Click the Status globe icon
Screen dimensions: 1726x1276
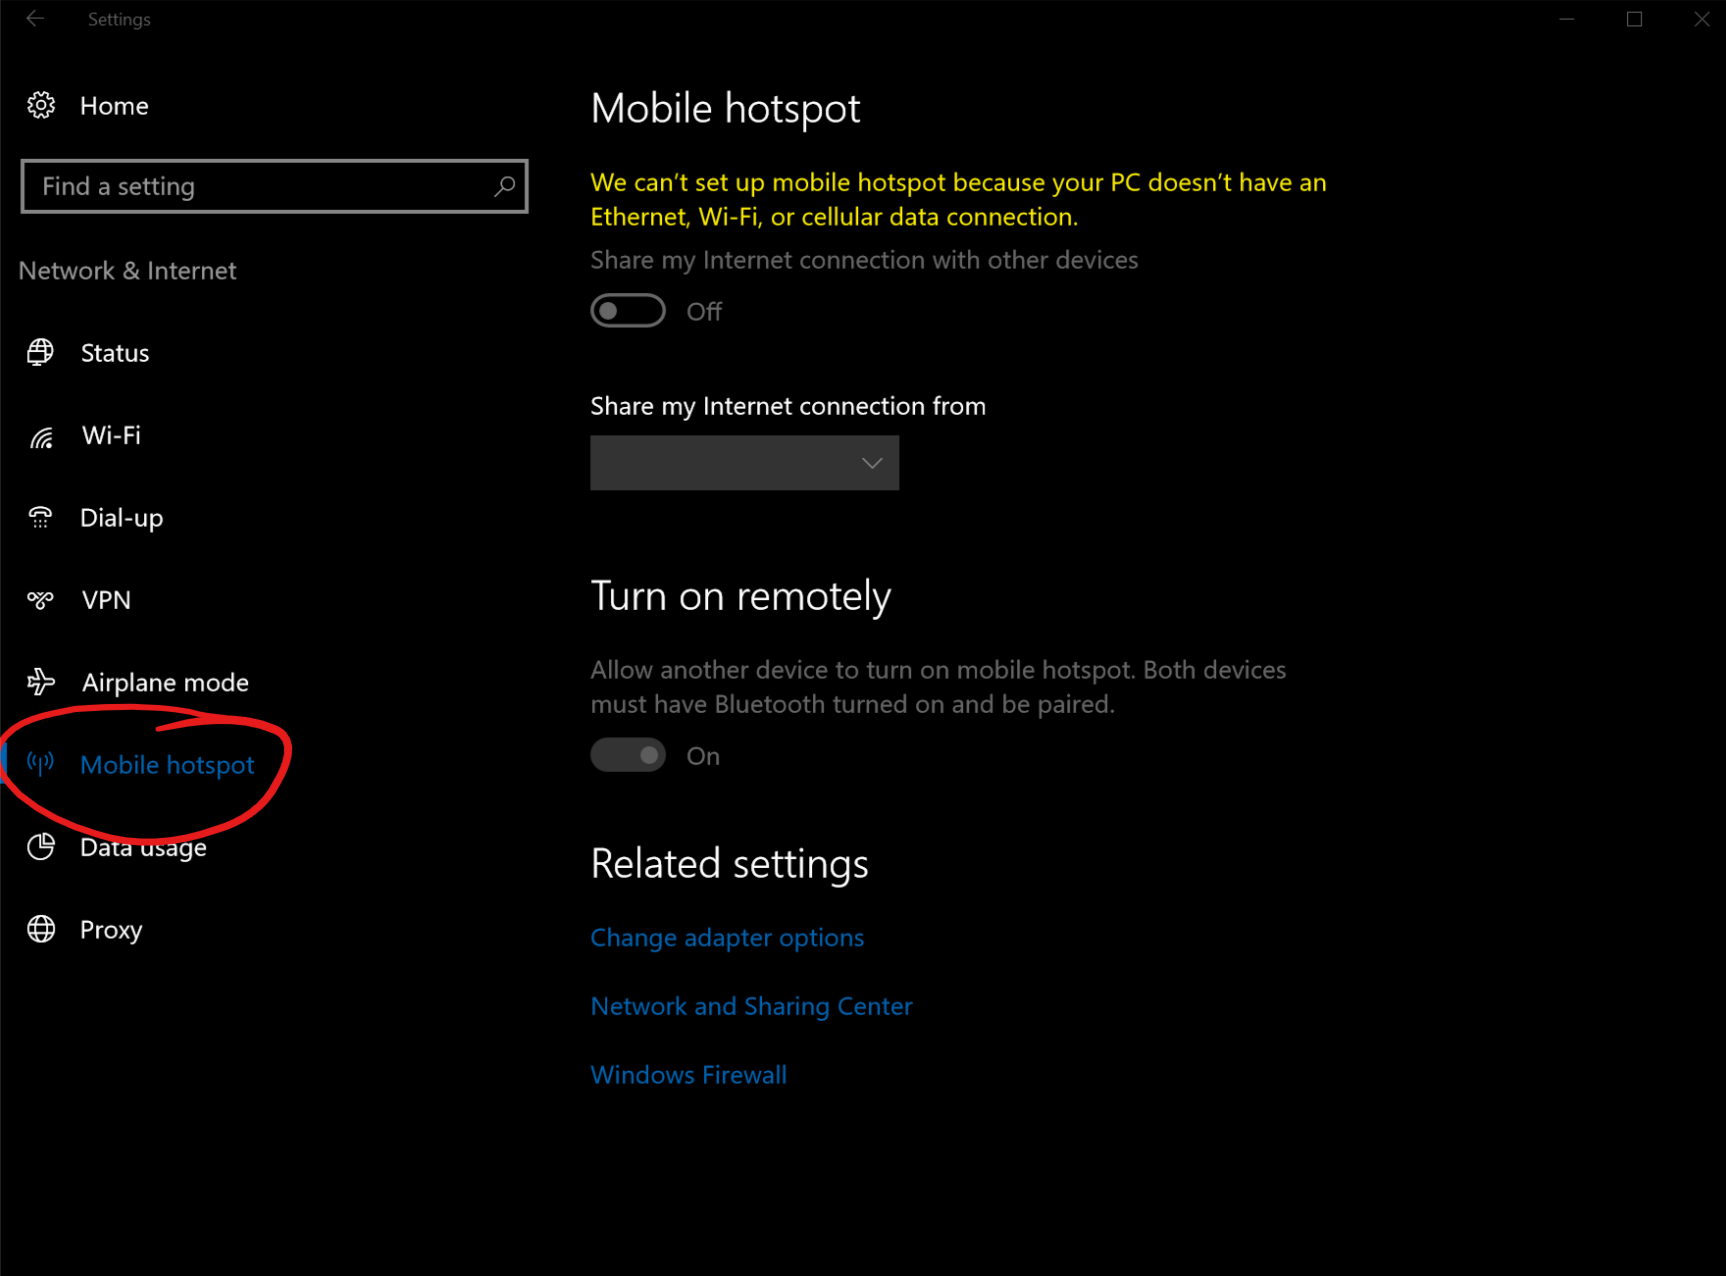pyautogui.click(x=41, y=353)
